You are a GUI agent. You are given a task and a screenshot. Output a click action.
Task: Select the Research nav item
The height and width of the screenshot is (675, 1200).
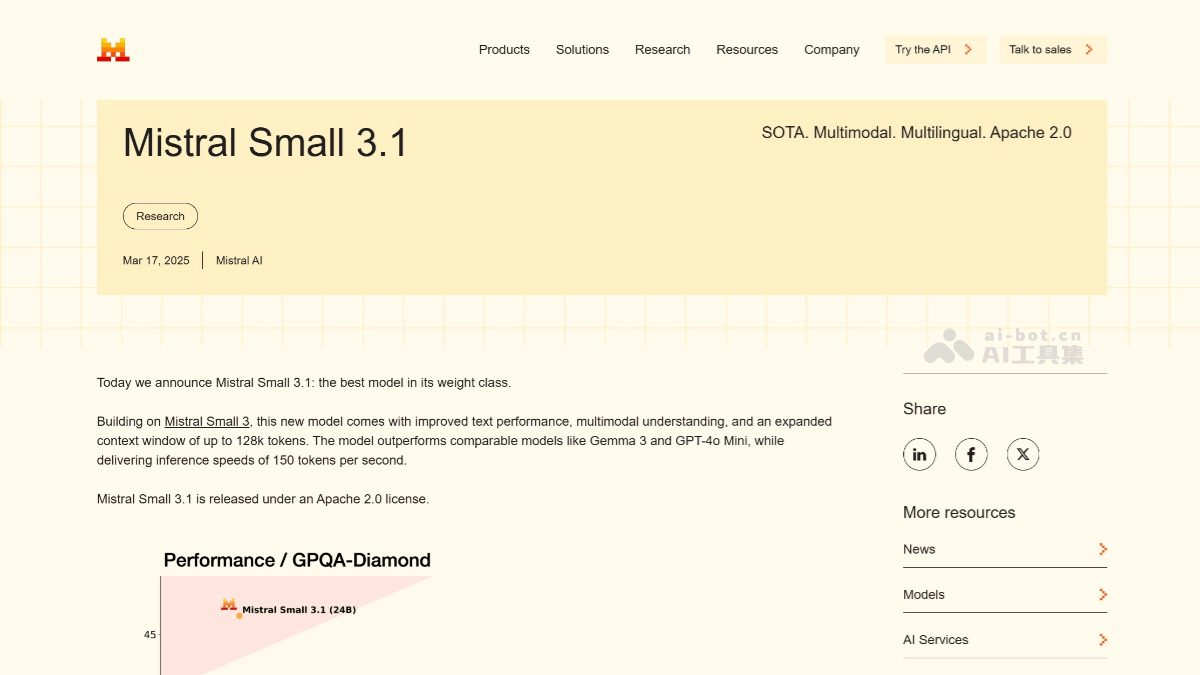(x=662, y=49)
